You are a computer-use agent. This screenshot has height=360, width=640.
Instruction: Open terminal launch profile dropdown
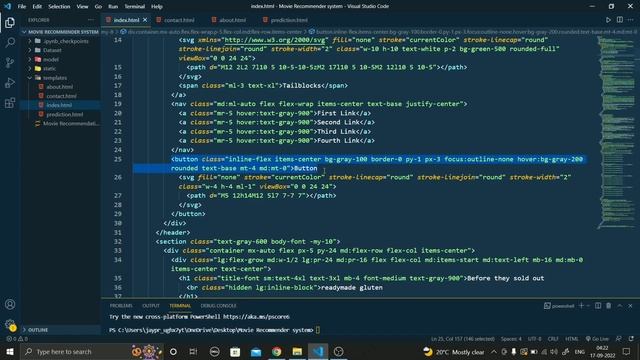coord(588,305)
